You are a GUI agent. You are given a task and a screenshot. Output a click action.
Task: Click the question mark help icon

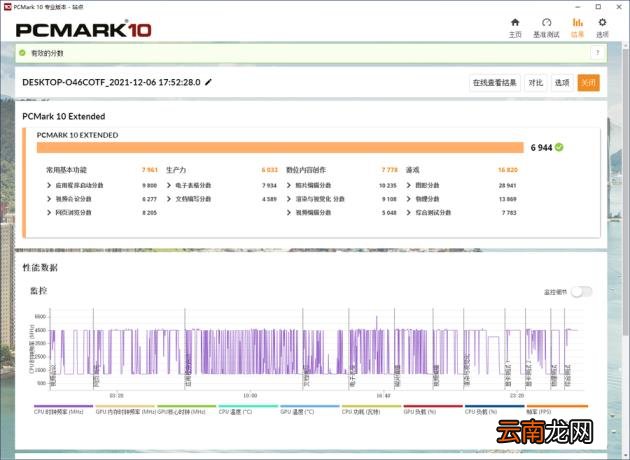pos(597,53)
